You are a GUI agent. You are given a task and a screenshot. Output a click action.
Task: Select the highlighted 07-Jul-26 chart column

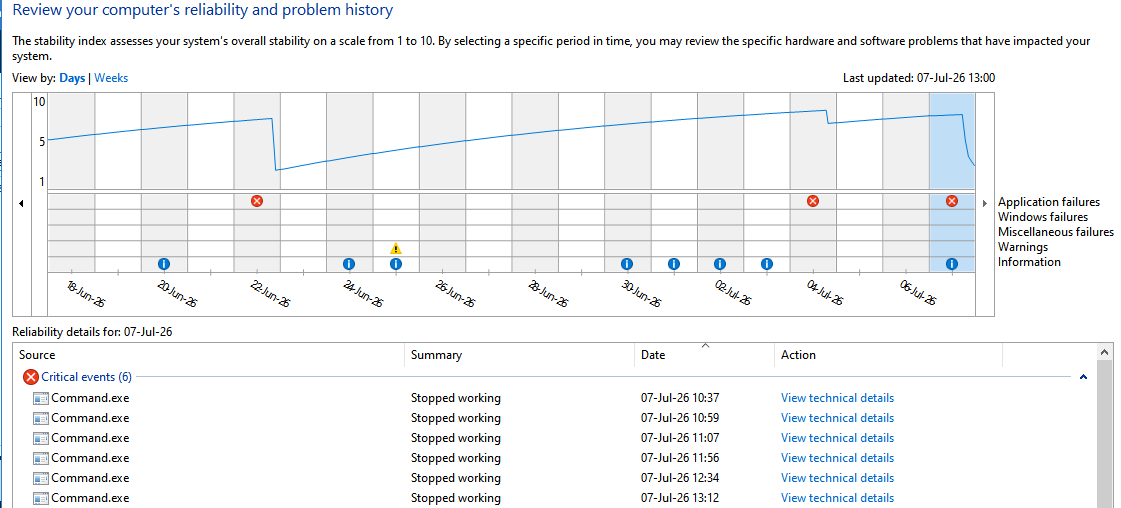[952, 182]
